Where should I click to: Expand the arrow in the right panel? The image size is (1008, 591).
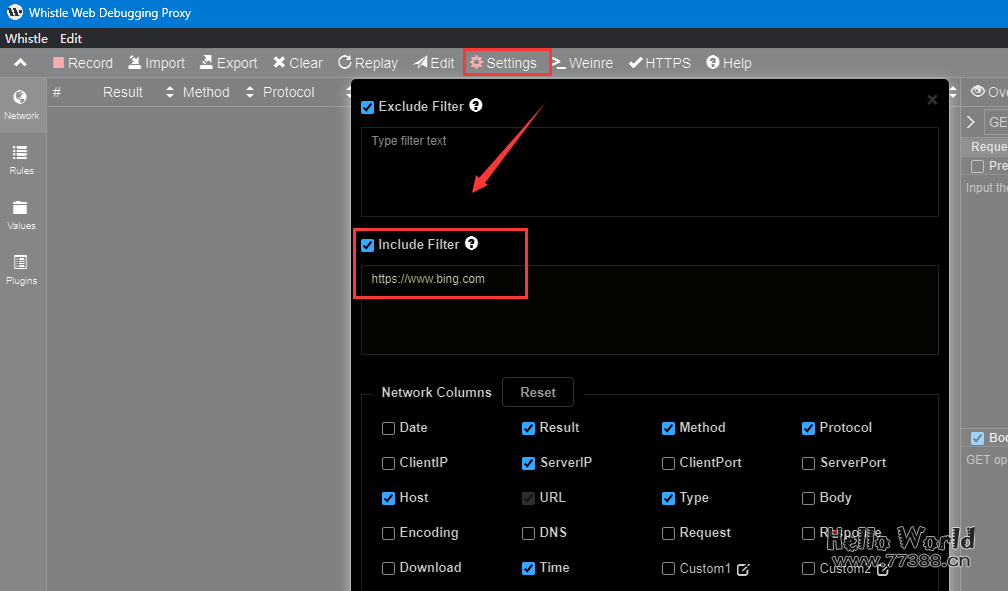(x=970, y=122)
